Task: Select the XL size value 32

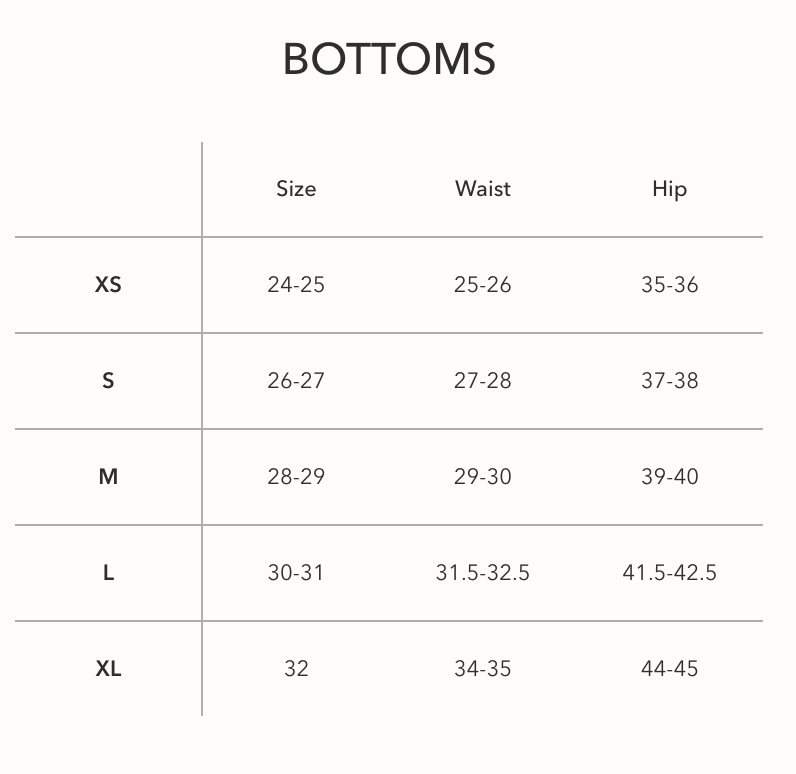Action: click(x=296, y=668)
